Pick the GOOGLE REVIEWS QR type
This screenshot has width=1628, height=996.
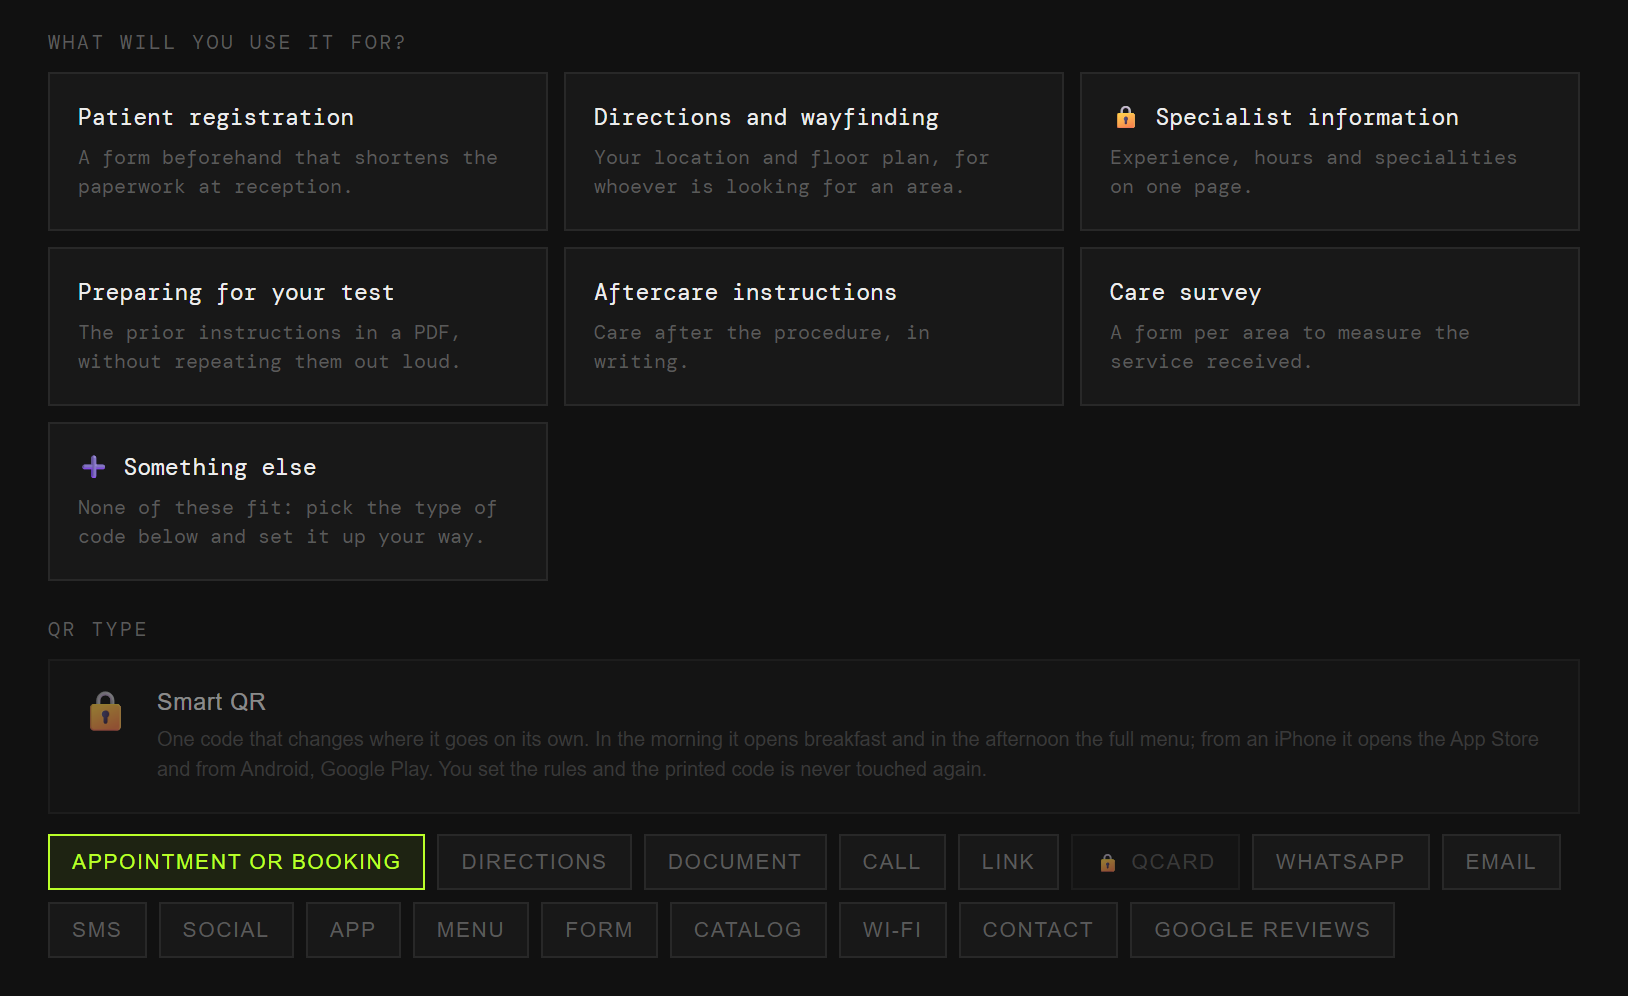(x=1262, y=930)
